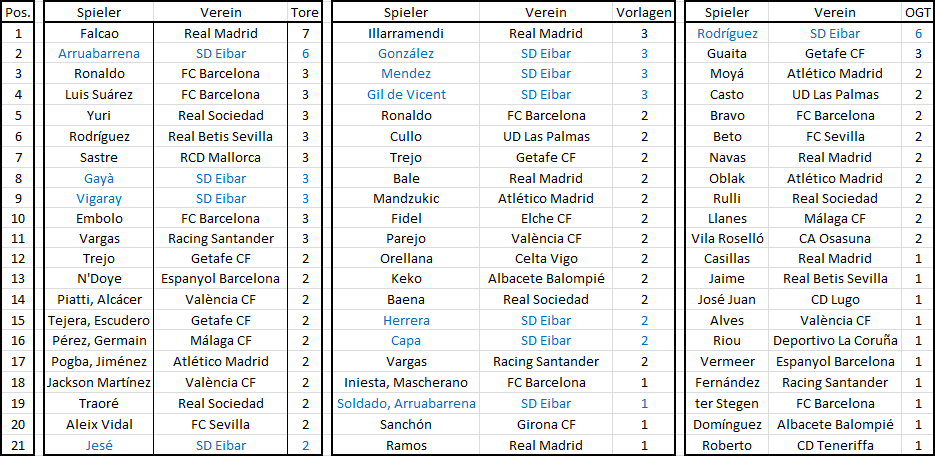Select blue Rodríguez cell in OGT table
Image resolution: width=935 pixels, height=456 pixels.
click(727, 33)
